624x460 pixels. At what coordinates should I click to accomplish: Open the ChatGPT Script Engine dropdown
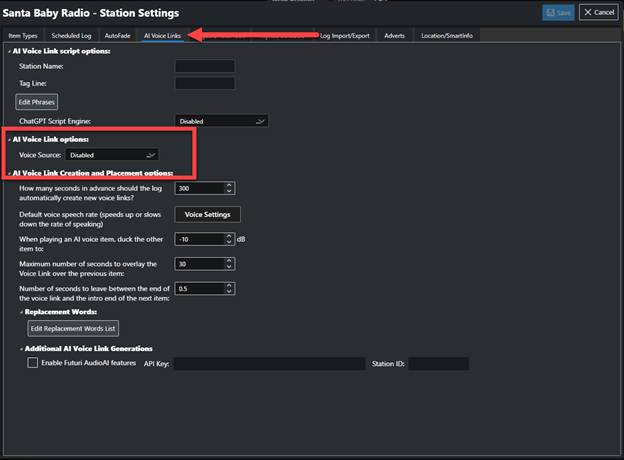[x=222, y=121]
